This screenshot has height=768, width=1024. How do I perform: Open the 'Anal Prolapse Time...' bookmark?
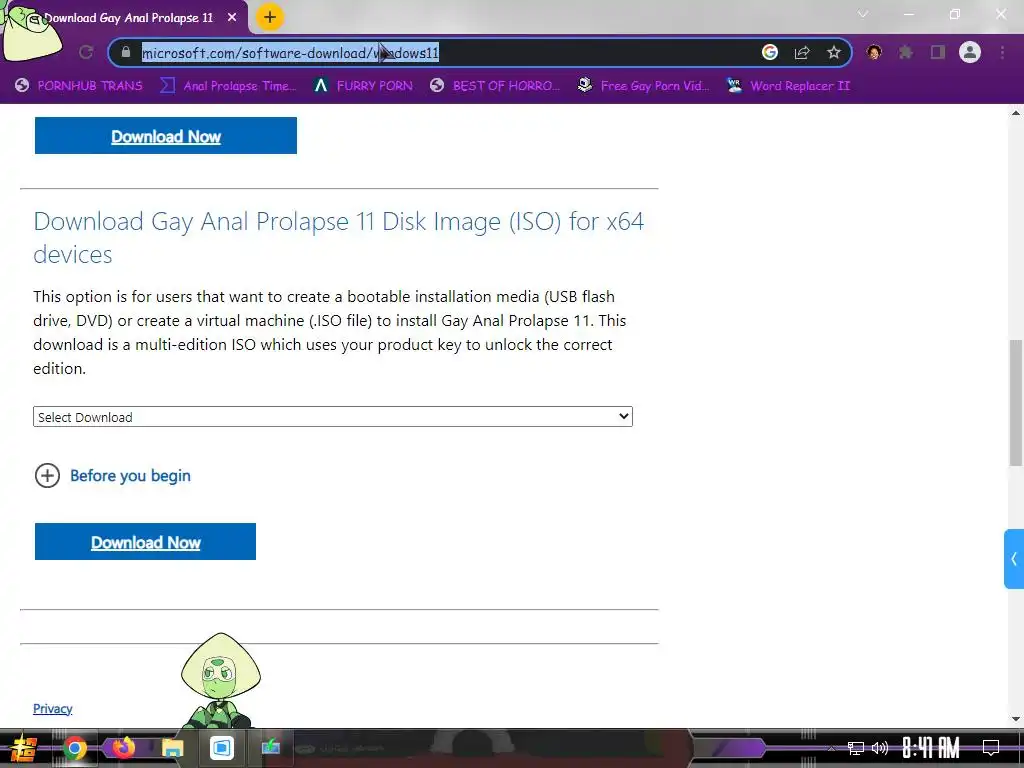point(229,86)
